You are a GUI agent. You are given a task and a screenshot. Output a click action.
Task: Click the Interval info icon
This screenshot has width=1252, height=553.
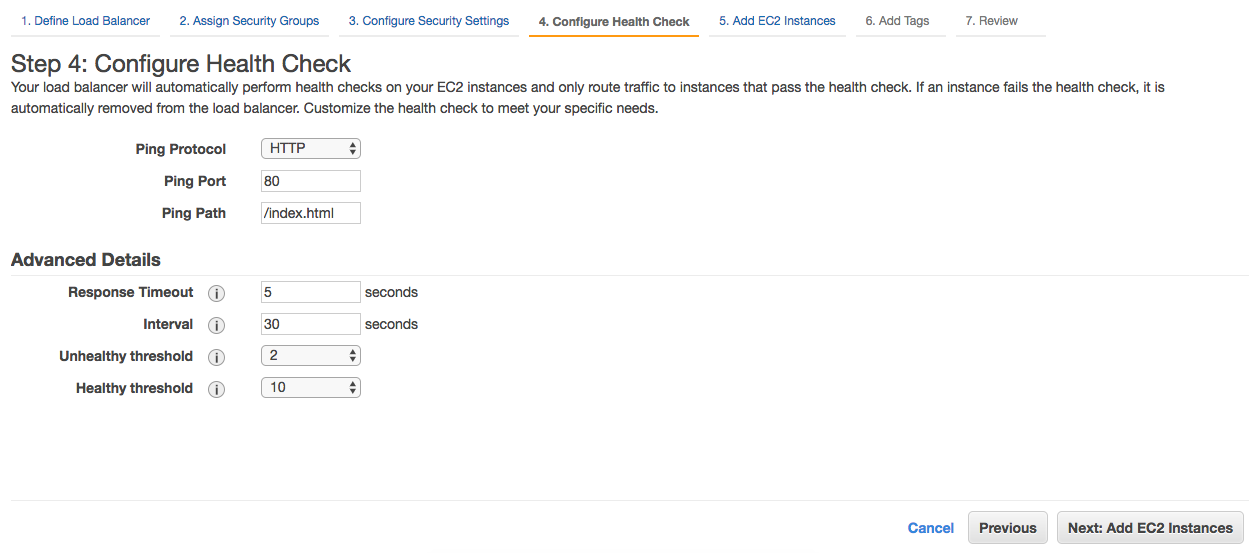216,325
